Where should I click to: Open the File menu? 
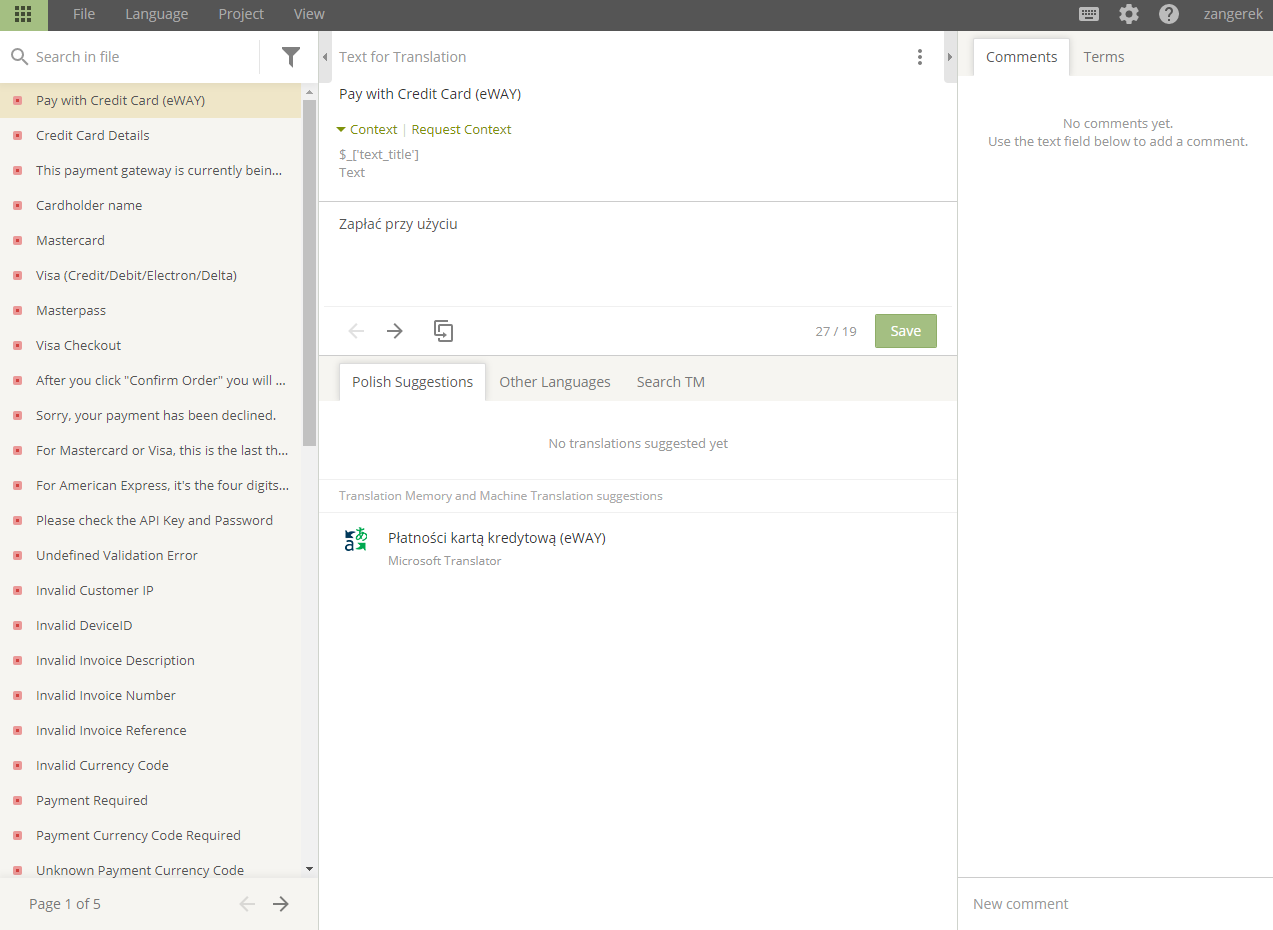coord(84,14)
